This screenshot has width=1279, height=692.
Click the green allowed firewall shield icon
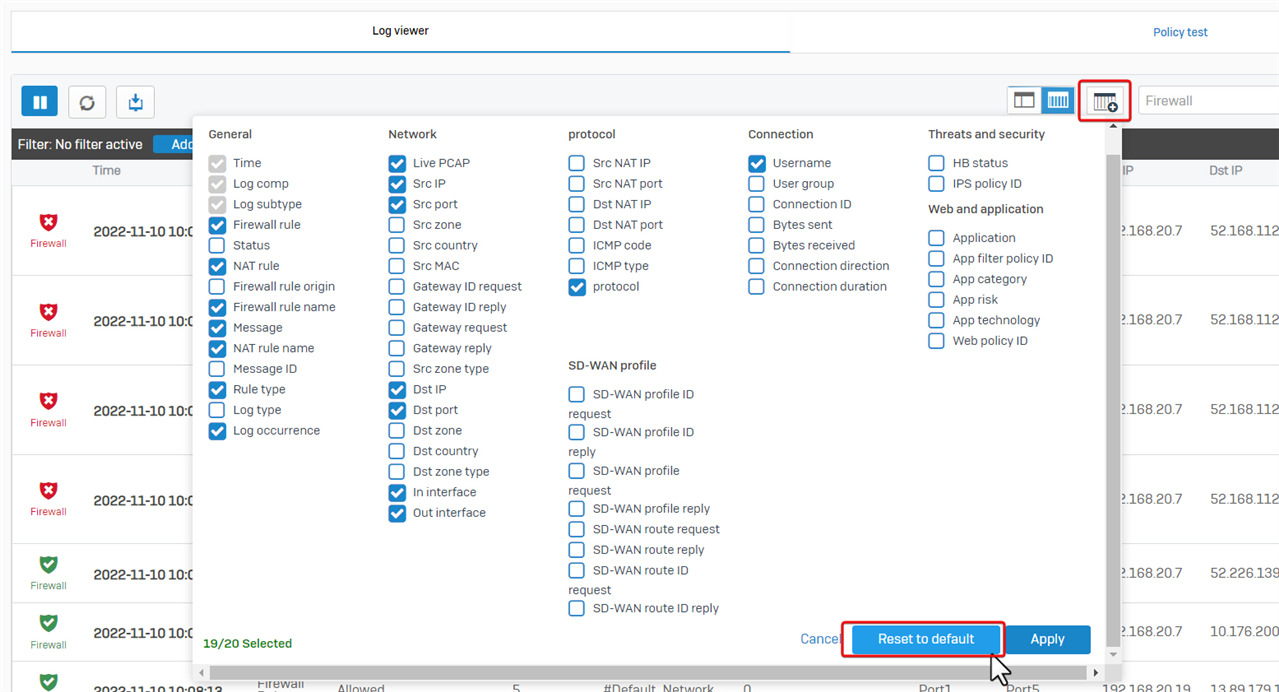[48, 565]
